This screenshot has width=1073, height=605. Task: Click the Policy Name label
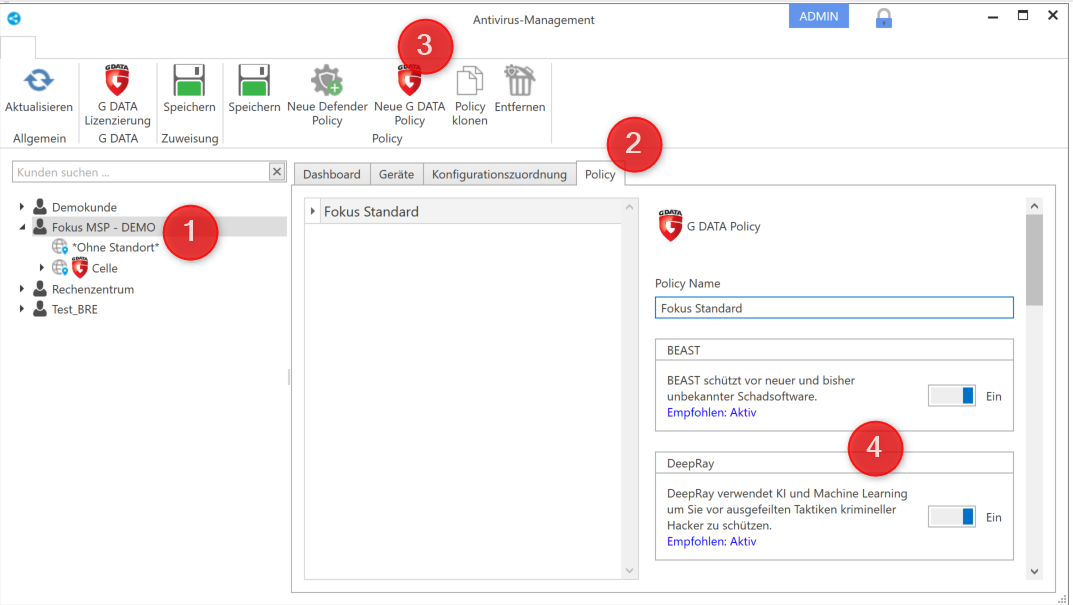(x=687, y=283)
